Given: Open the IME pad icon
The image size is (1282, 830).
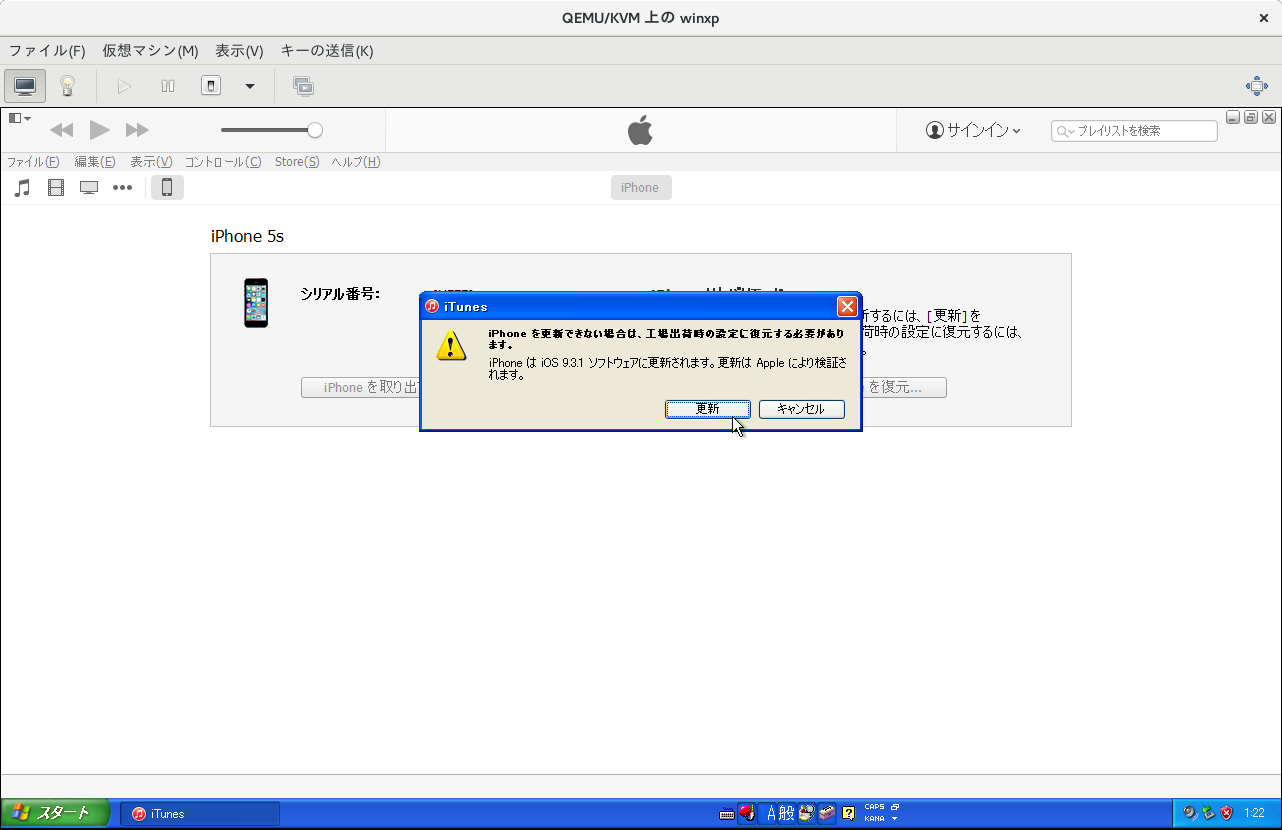Looking at the screenshot, I should pos(806,813).
